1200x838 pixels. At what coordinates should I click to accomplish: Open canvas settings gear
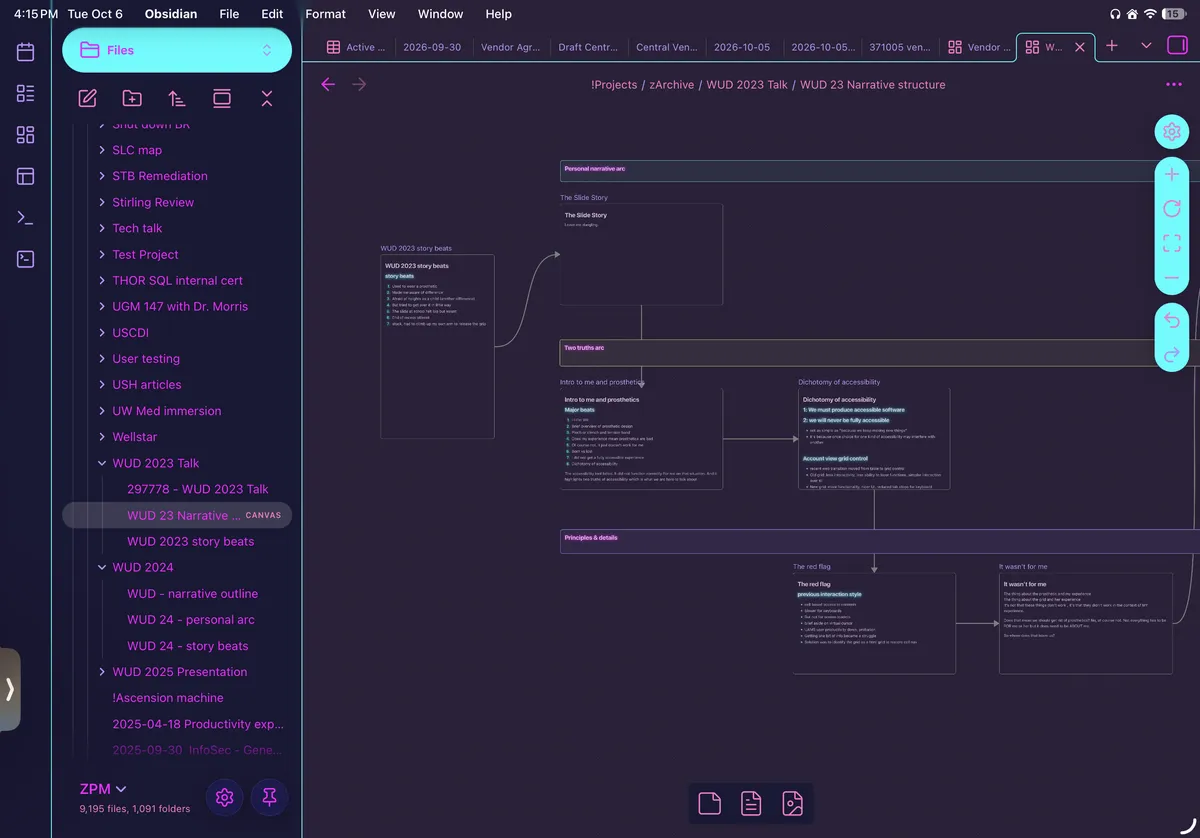pos(1172,131)
